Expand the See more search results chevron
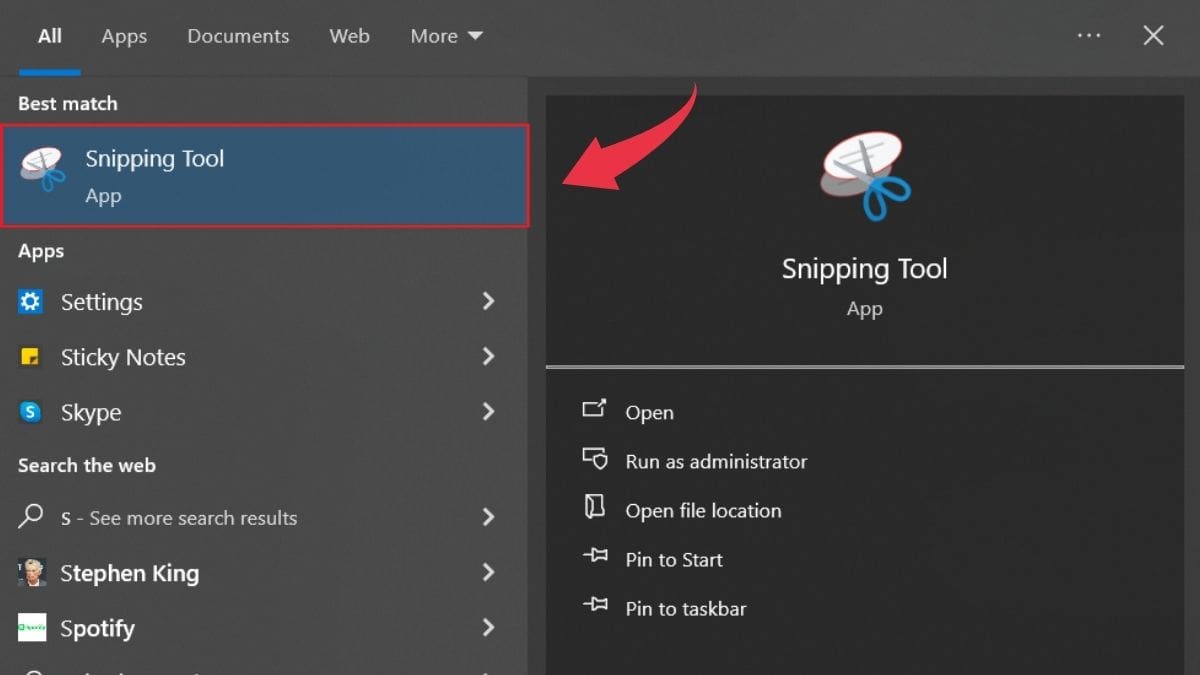Image resolution: width=1200 pixels, height=675 pixels. 488,517
